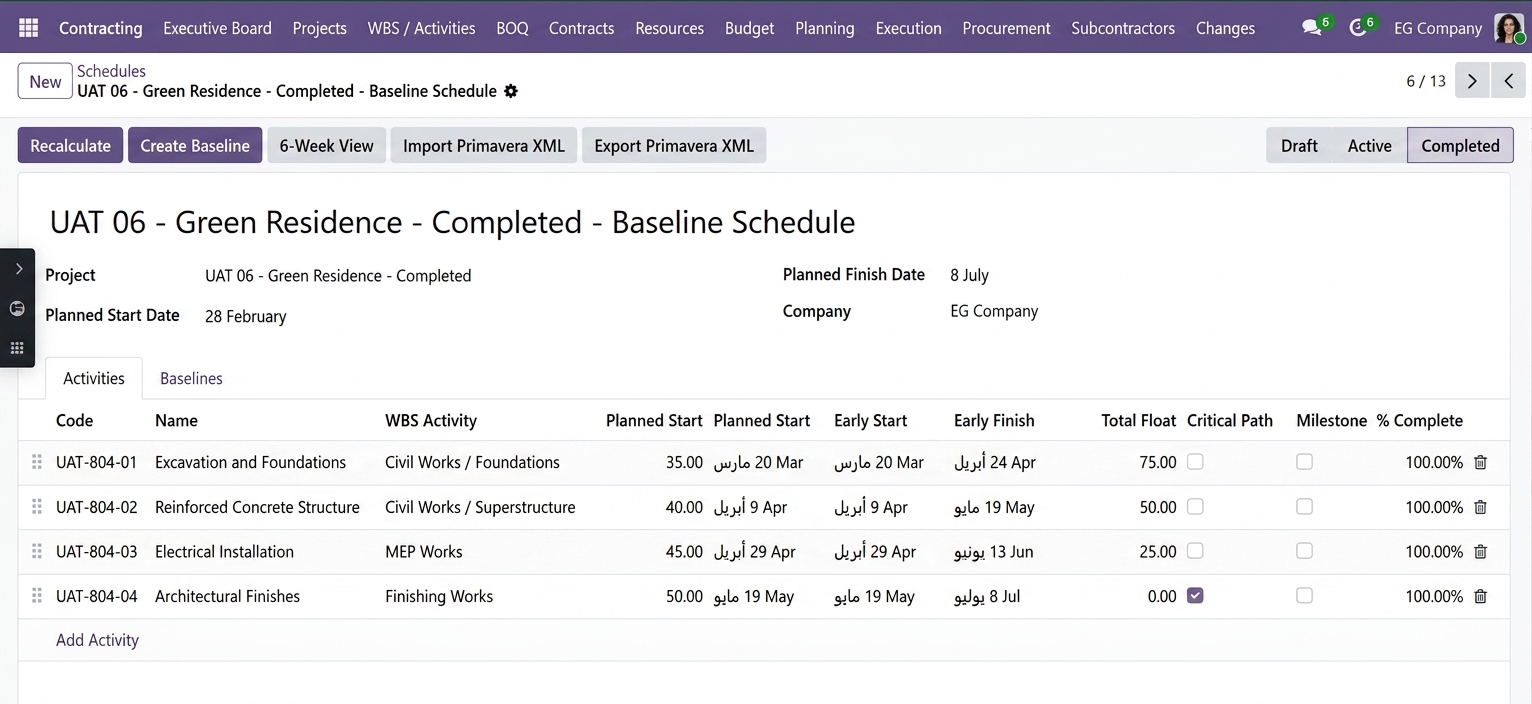Open the 6-Week View
Viewport: 1532px width, 704px height.
pyautogui.click(x=326, y=145)
